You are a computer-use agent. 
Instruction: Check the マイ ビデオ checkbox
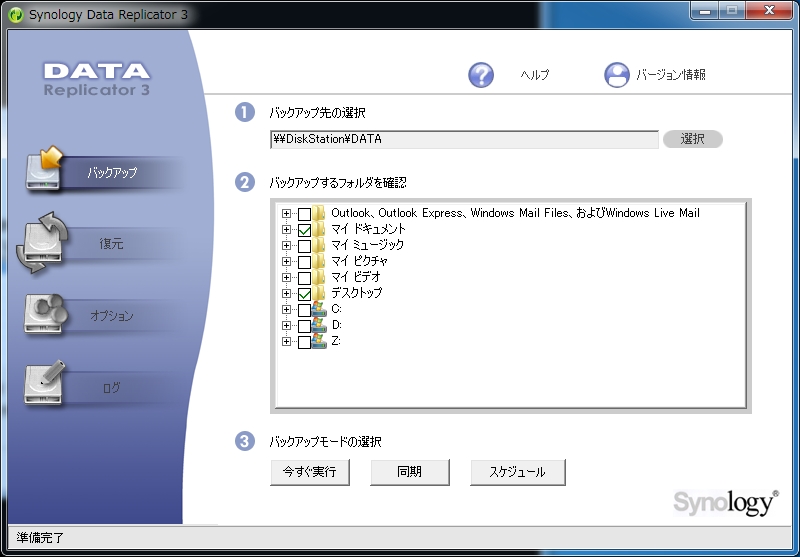[x=304, y=278]
